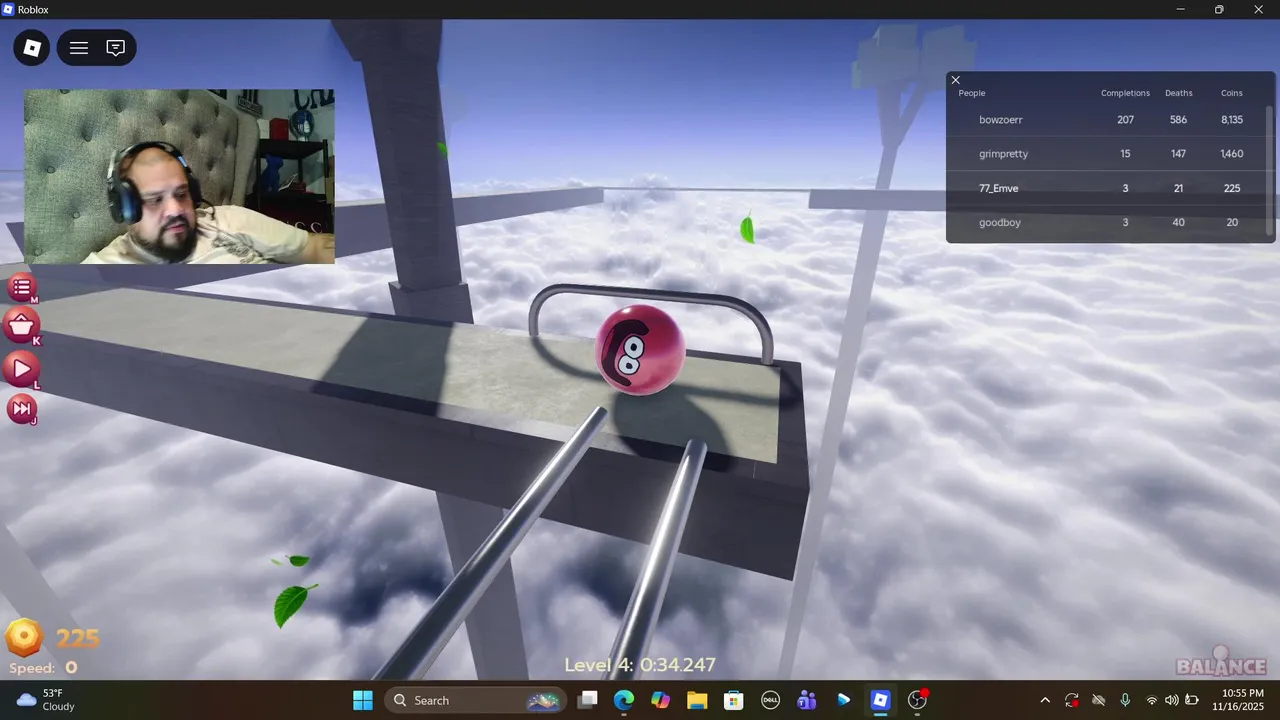This screenshot has width=1280, height=720.
Task: Select player 77_Emve in the leaderboard
Action: coord(998,188)
